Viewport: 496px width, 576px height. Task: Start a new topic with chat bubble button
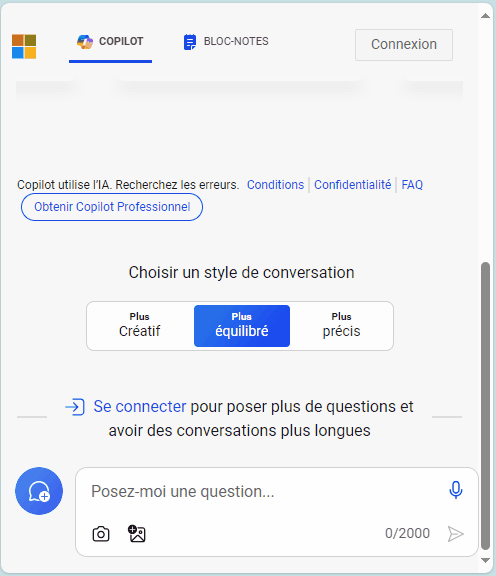[x=39, y=491]
